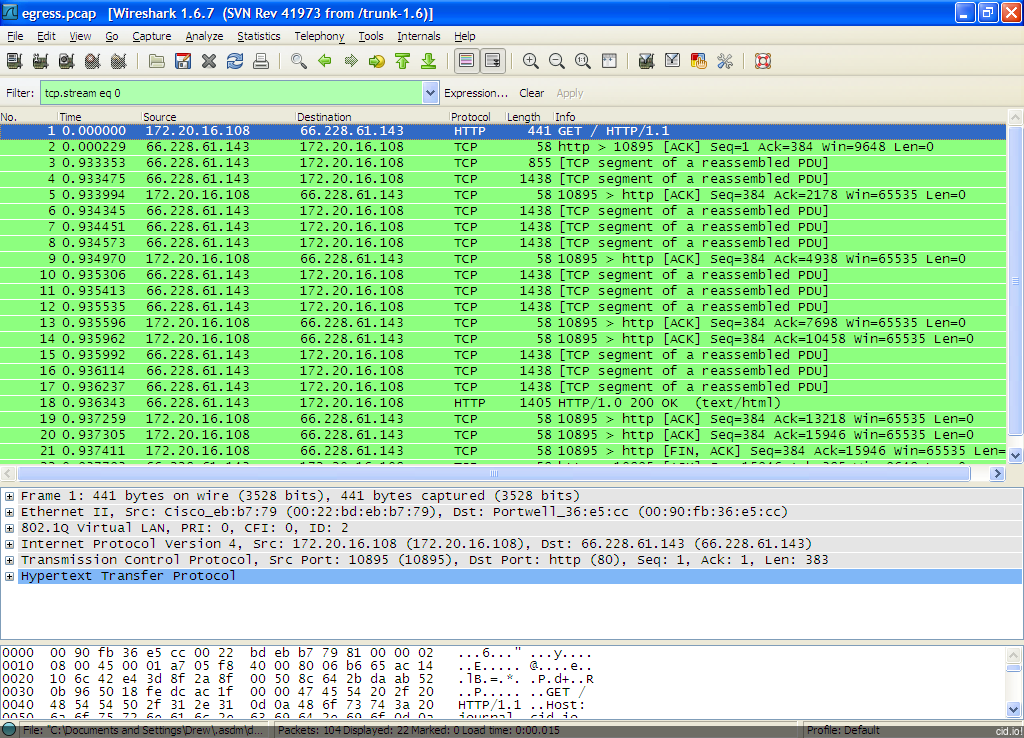Open the Help menu
The width and height of the screenshot is (1024, 738).
(464, 36)
